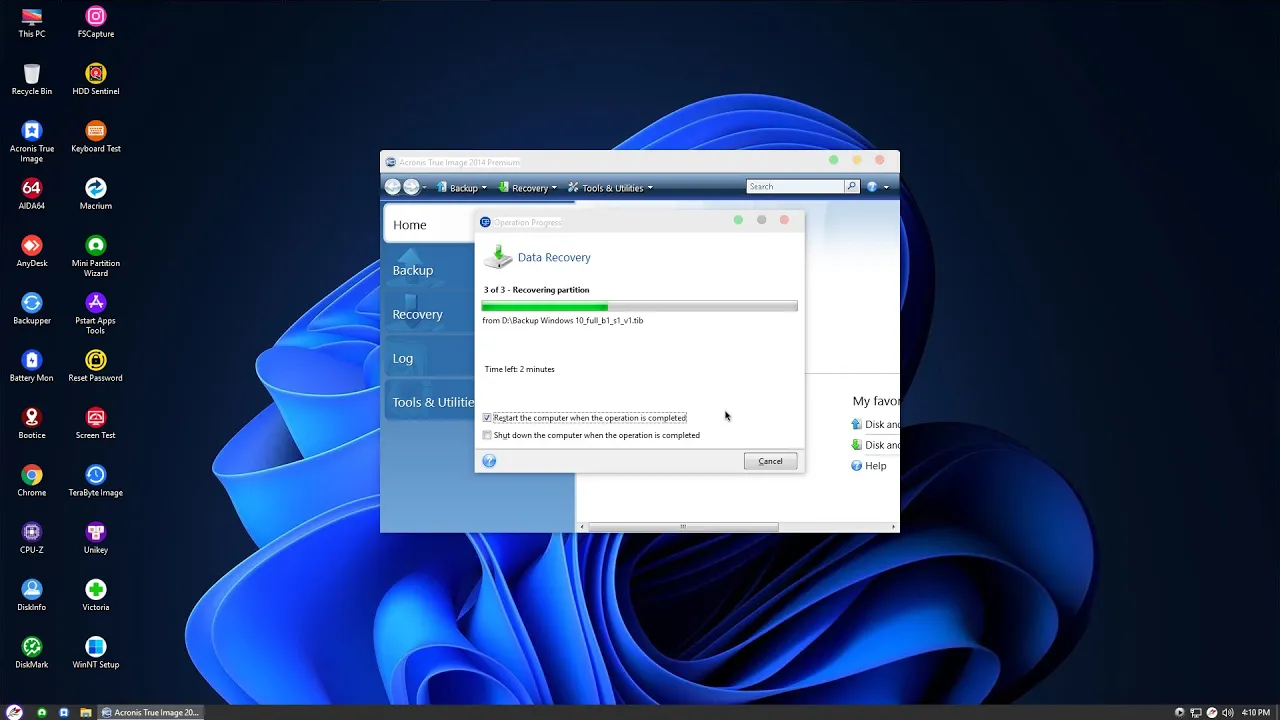Open Mini Partition Wizard shortcut
The image size is (1280, 720).
click(x=96, y=256)
